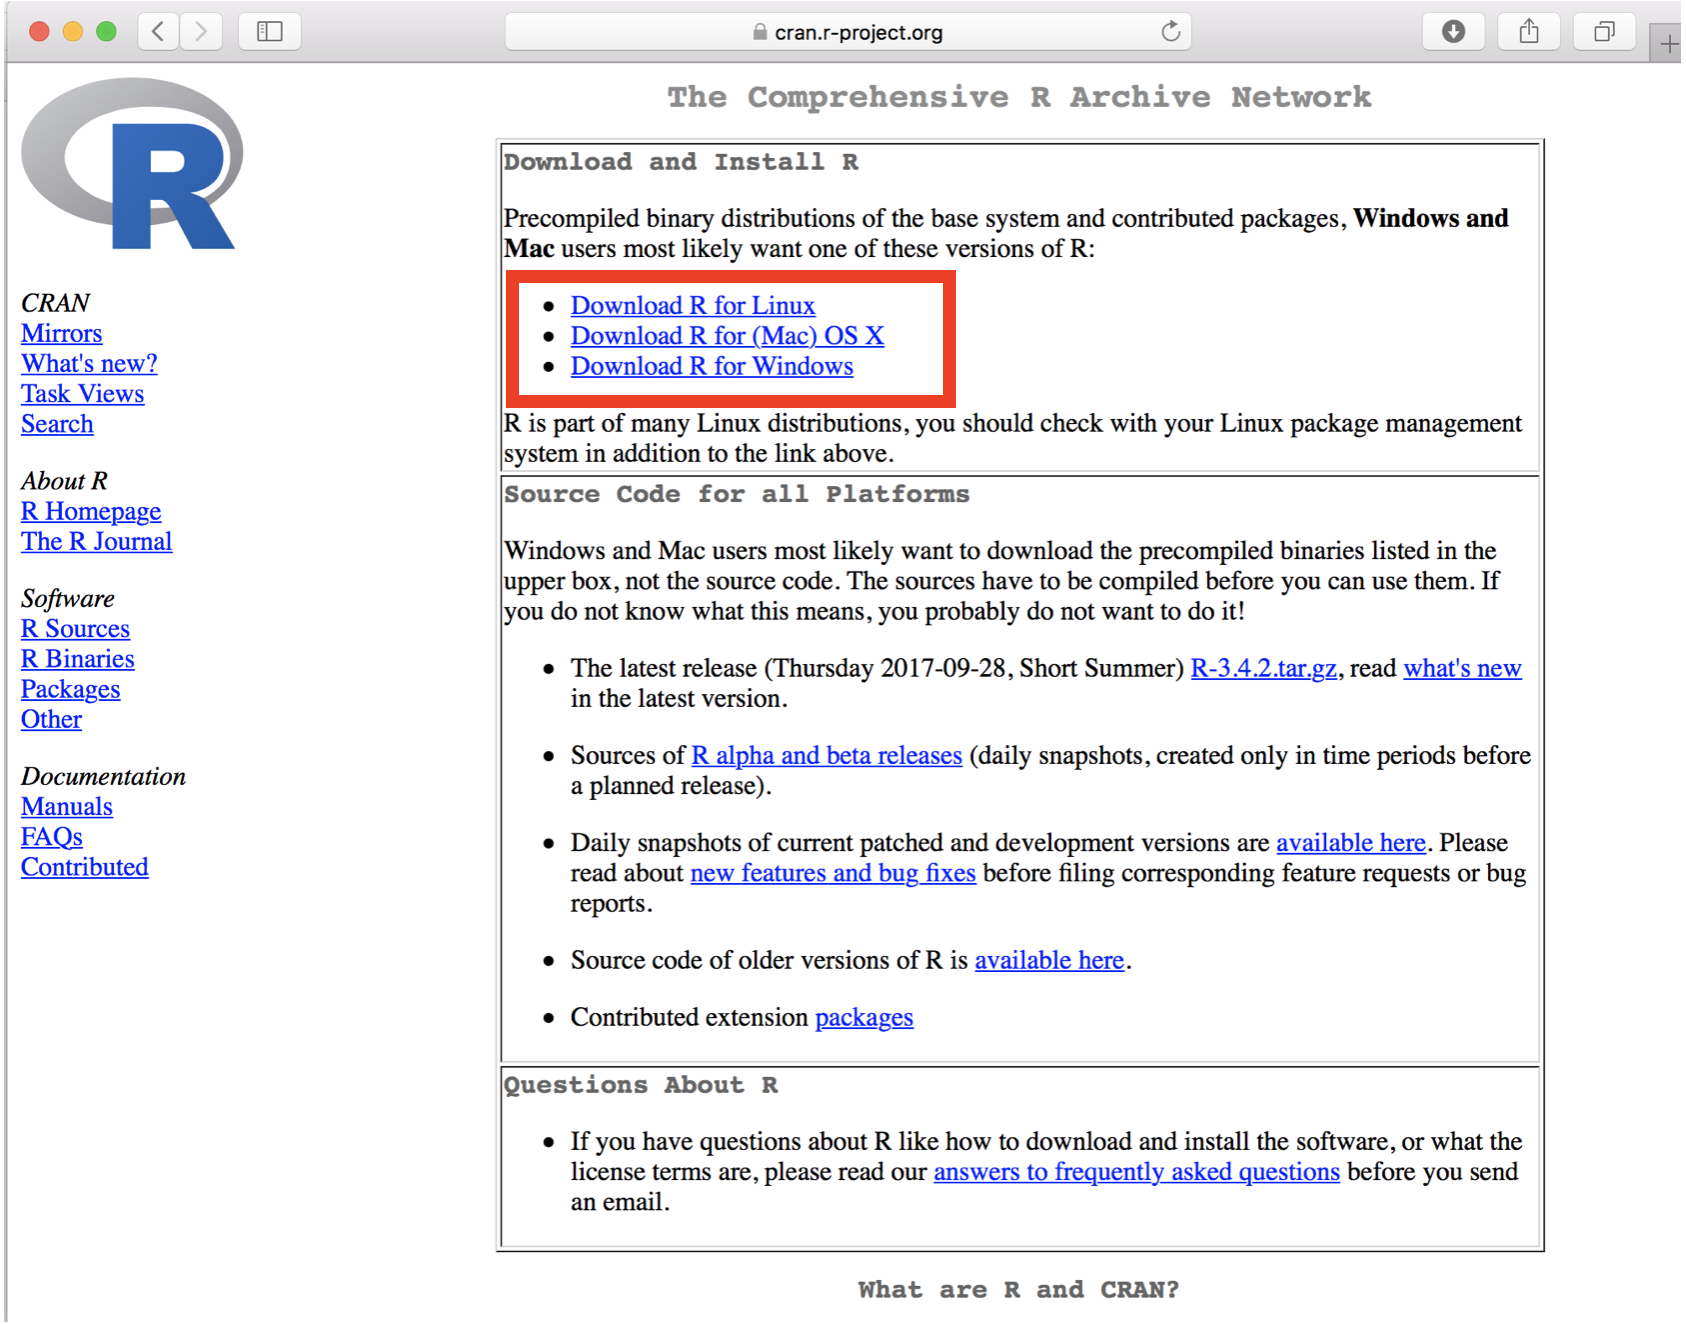Screen dimensions: 1686x1324
Task: Open R alpha and beta releases link
Action: click(x=826, y=756)
